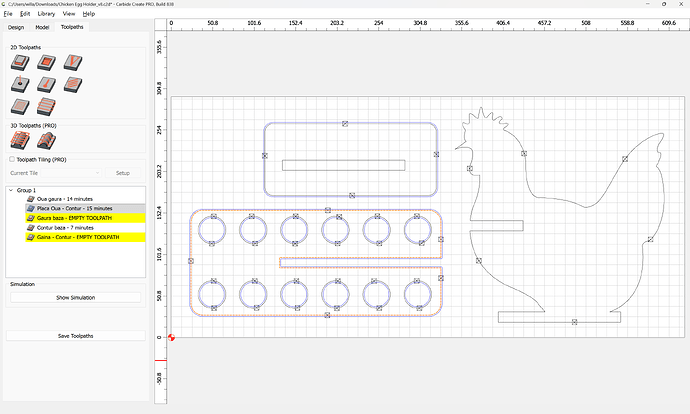Viewport: 690px width, 414px height.
Task: Pick the Drill toolpath icon
Action: [x=19, y=85]
